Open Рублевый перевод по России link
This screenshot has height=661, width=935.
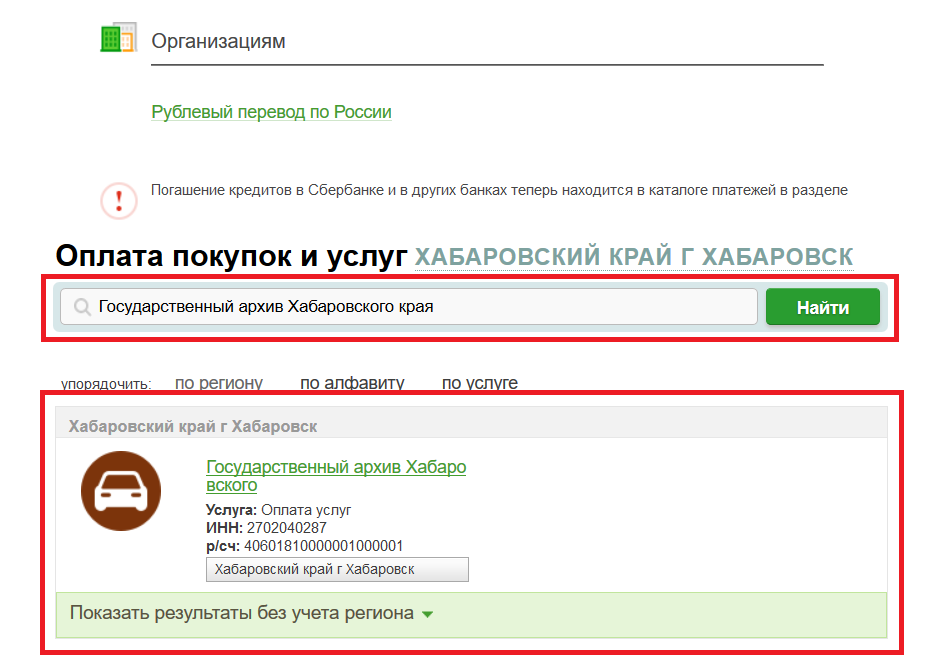click(271, 112)
